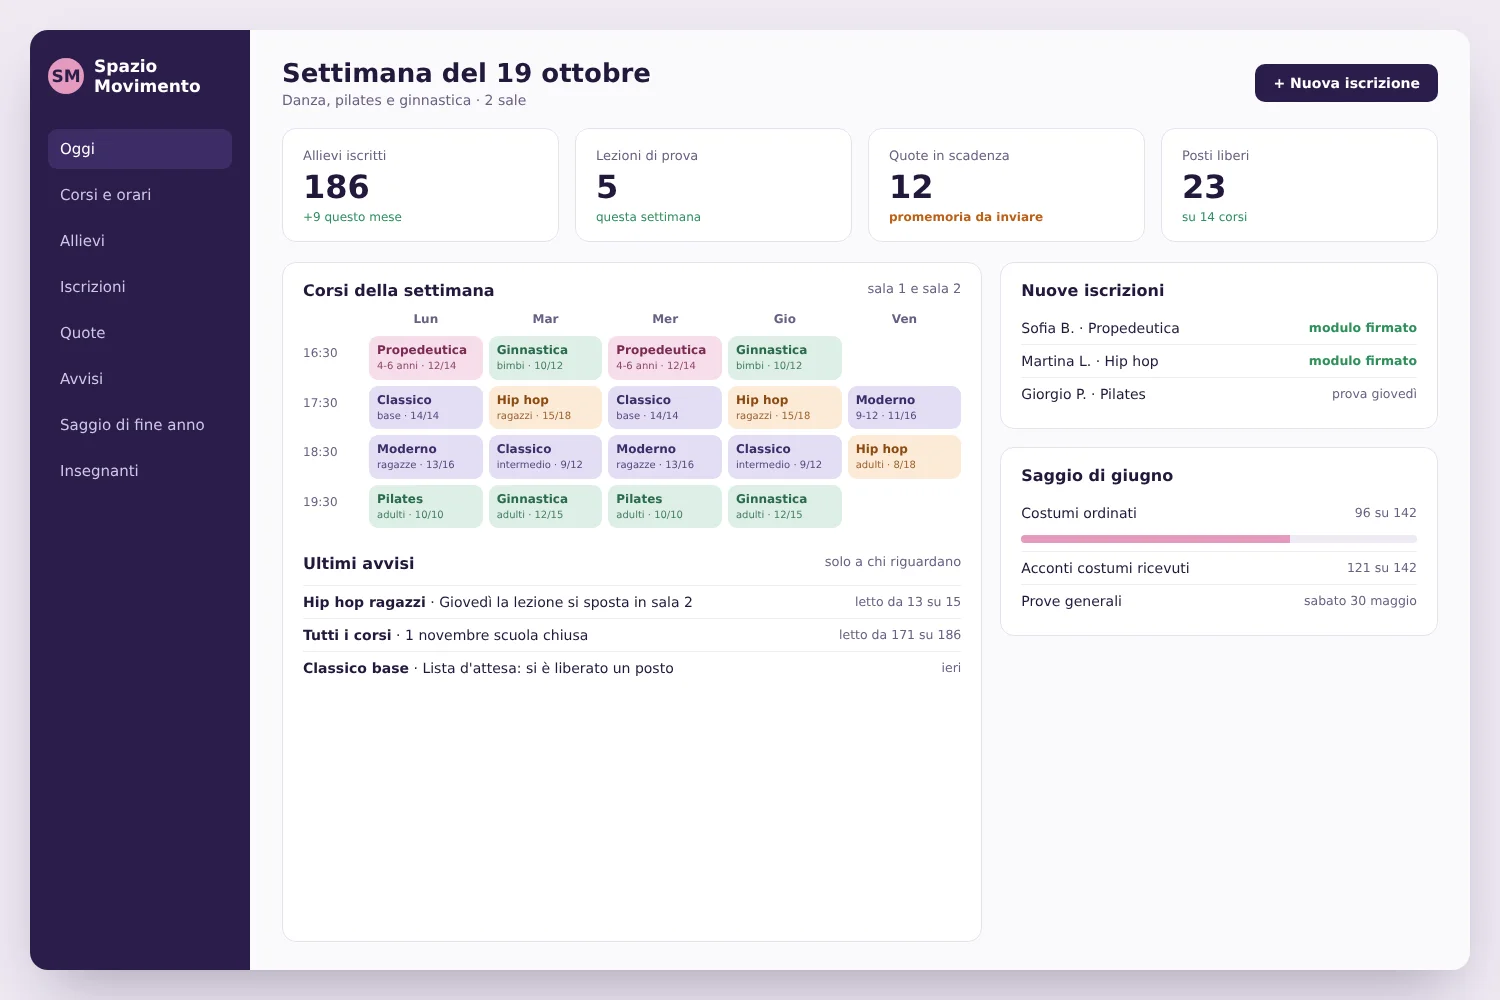Go to Saggio di fine anno
The image size is (1500, 1000).
pyautogui.click(x=140, y=425)
